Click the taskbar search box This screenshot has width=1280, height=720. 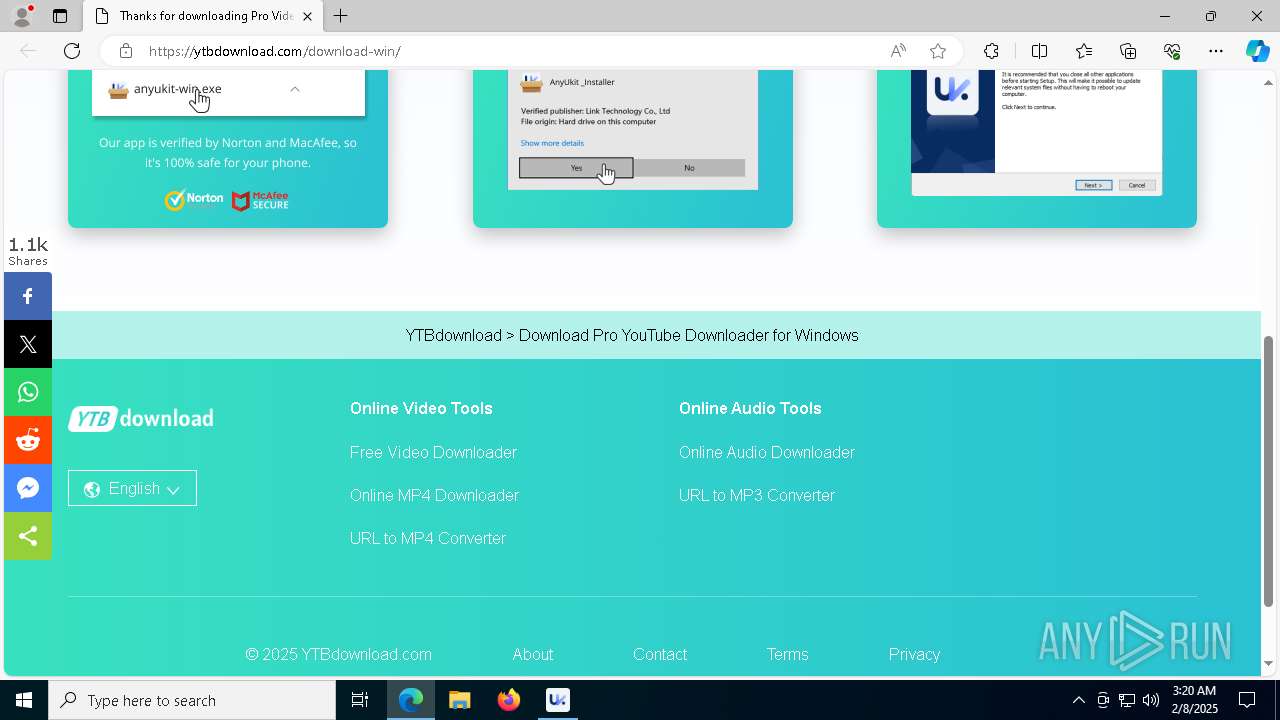(x=192, y=700)
